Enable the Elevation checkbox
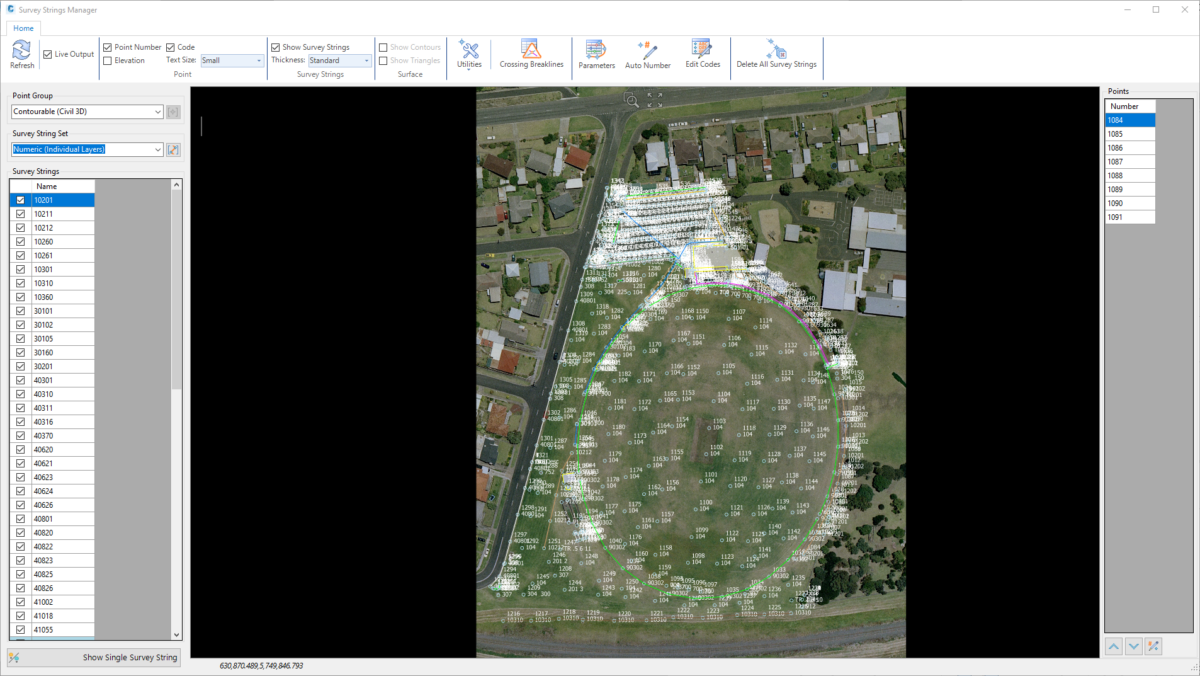The width and height of the screenshot is (1200, 676). (x=108, y=60)
